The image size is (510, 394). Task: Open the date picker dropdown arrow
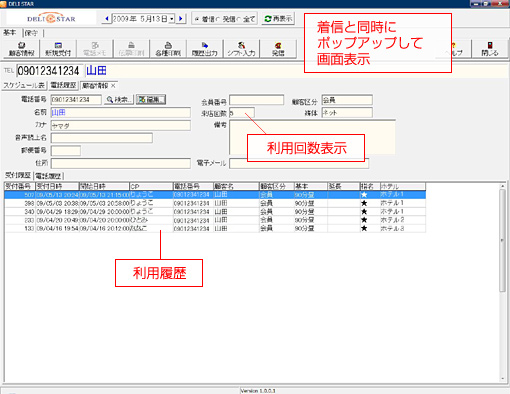pyautogui.click(x=172, y=19)
